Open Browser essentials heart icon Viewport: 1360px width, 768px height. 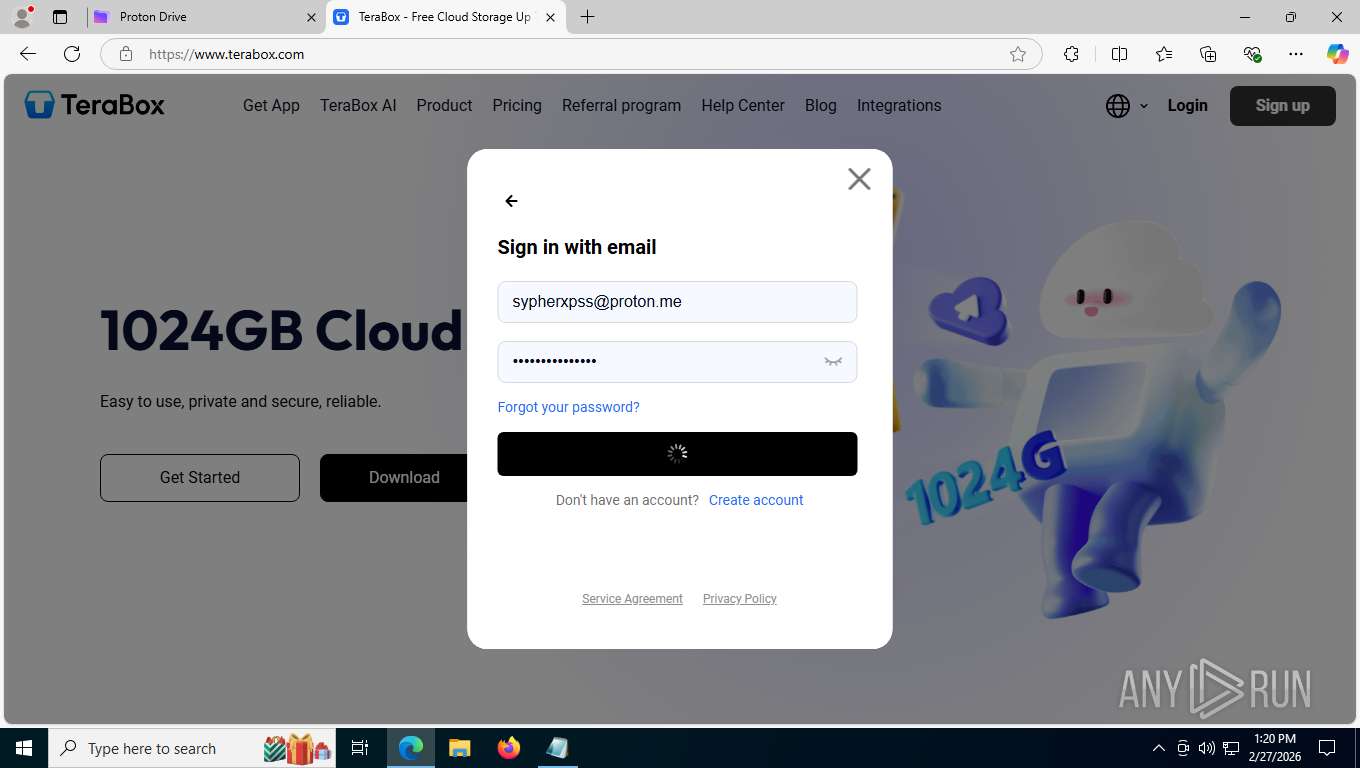1252,54
